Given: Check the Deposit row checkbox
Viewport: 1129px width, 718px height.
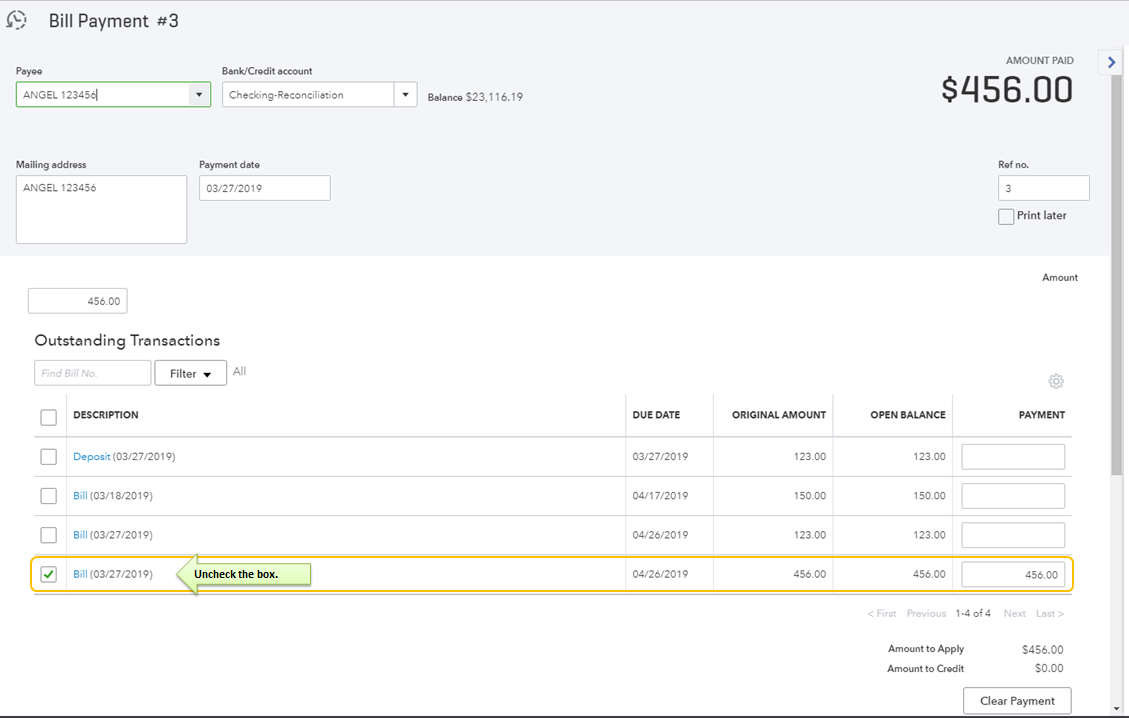Looking at the screenshot, I should (x=49, y=457).
